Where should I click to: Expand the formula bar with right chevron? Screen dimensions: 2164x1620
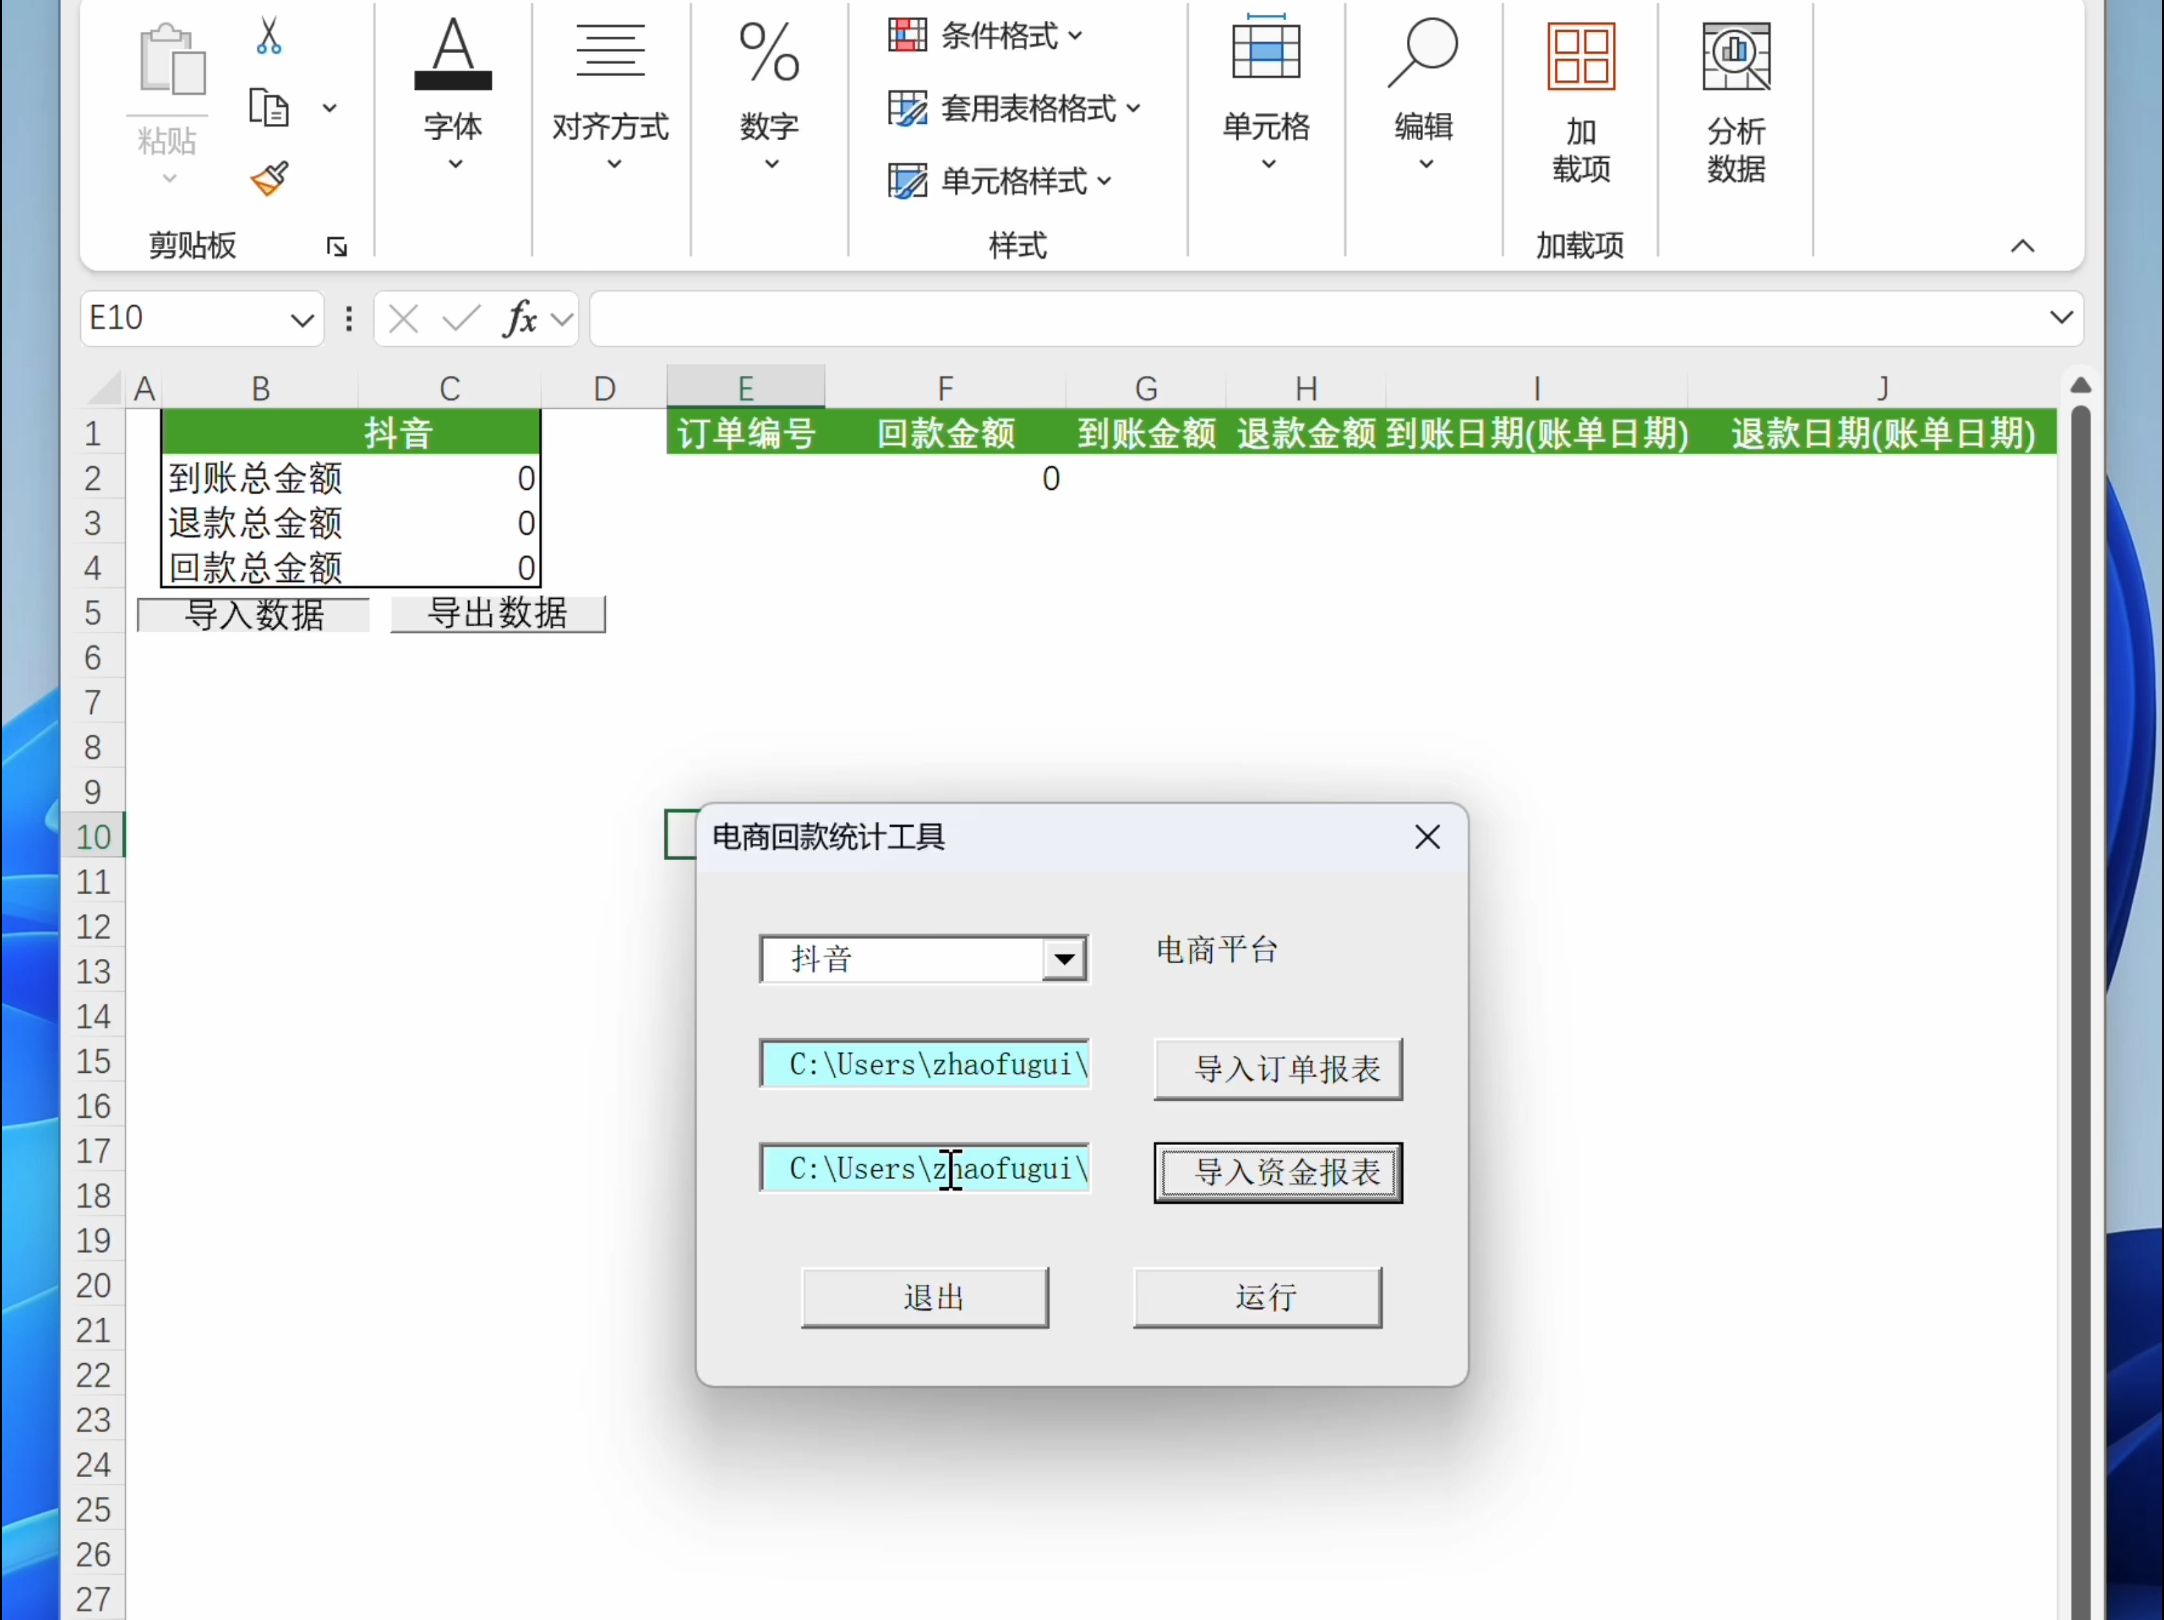(2061, 318)
